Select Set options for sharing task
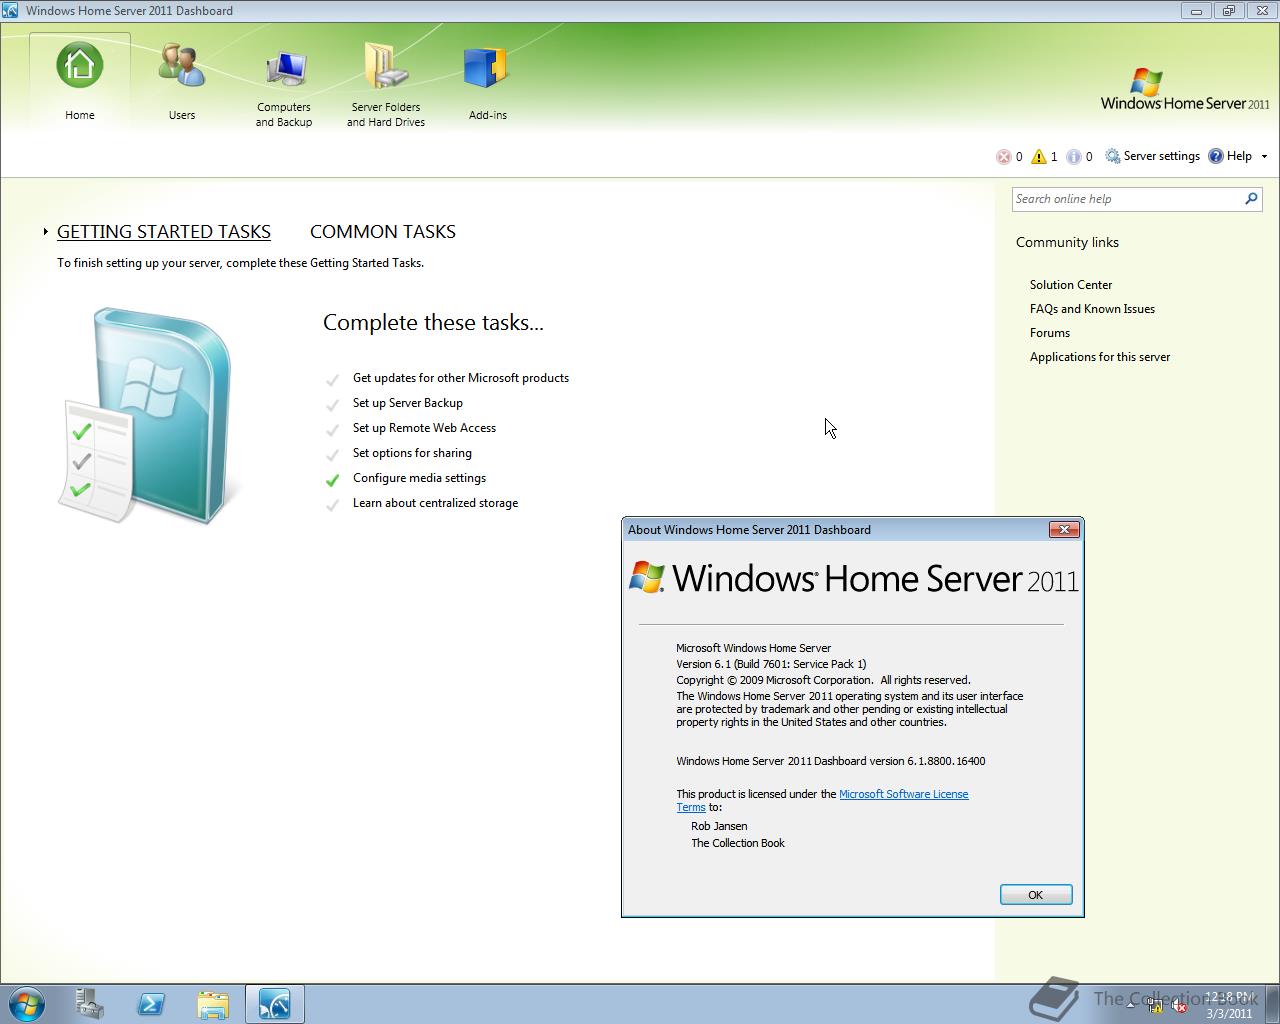This screenshot has height=1024, width=1280. tap(412, 453)
